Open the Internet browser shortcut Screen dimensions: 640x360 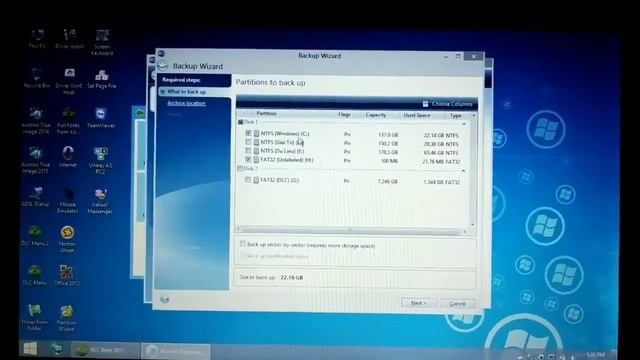68,157
